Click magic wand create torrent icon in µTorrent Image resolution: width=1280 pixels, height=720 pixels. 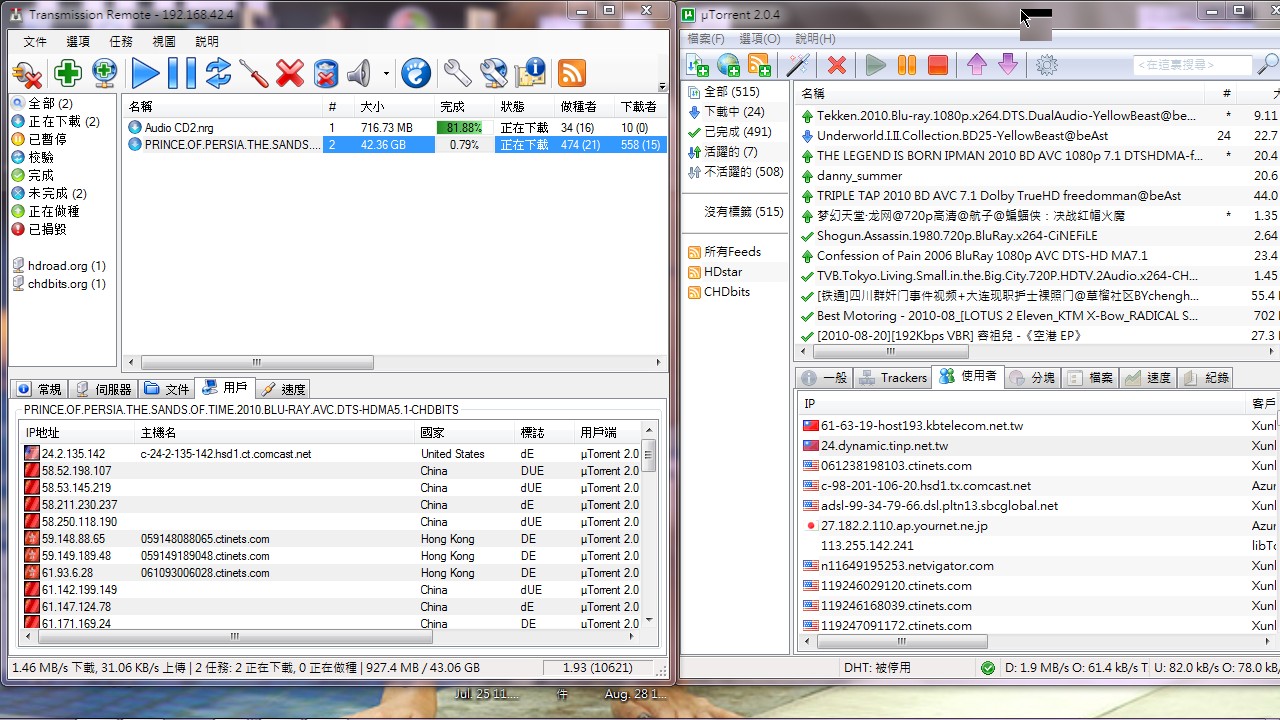pos(798,65)
